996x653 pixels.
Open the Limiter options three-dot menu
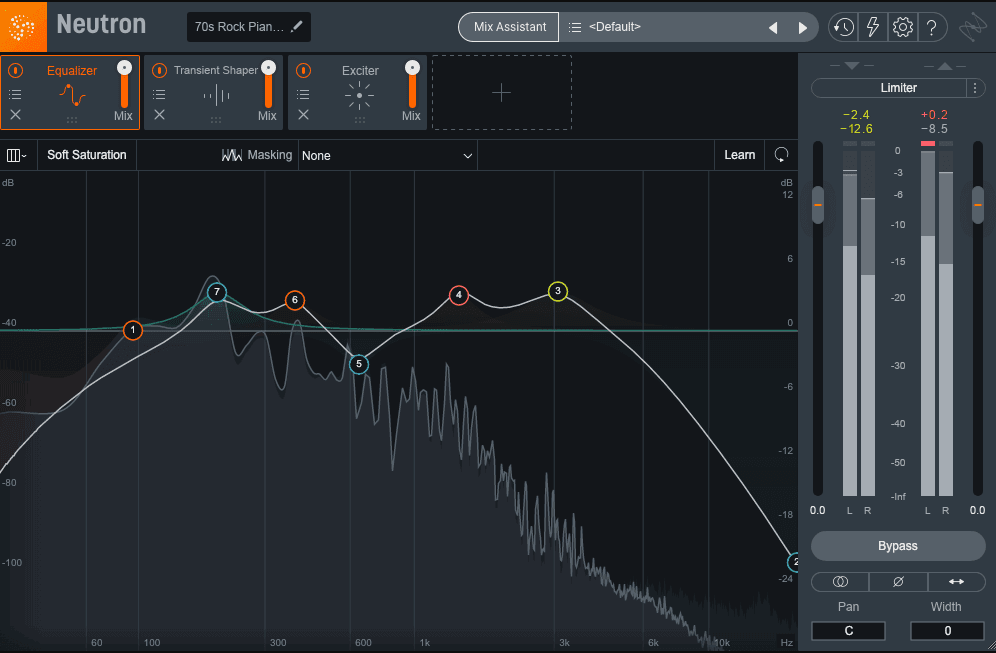(975, 88)
